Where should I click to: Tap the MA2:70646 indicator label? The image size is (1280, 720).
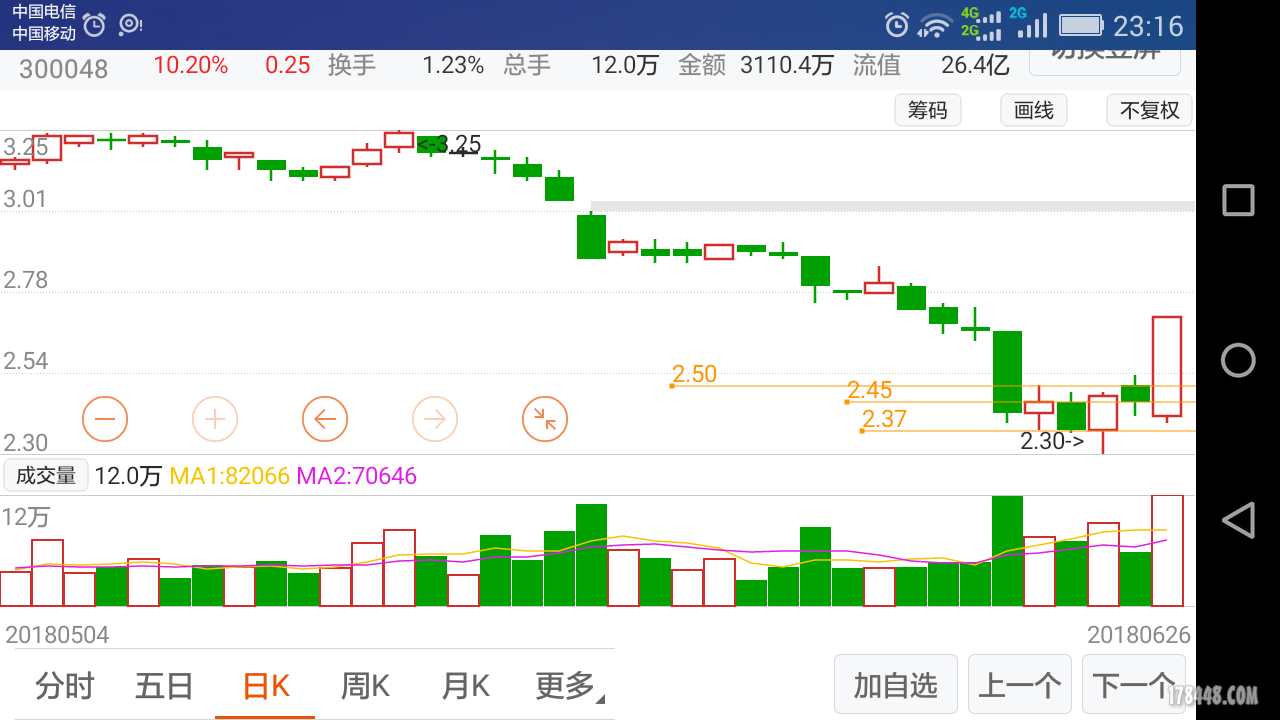coord(357,476)
